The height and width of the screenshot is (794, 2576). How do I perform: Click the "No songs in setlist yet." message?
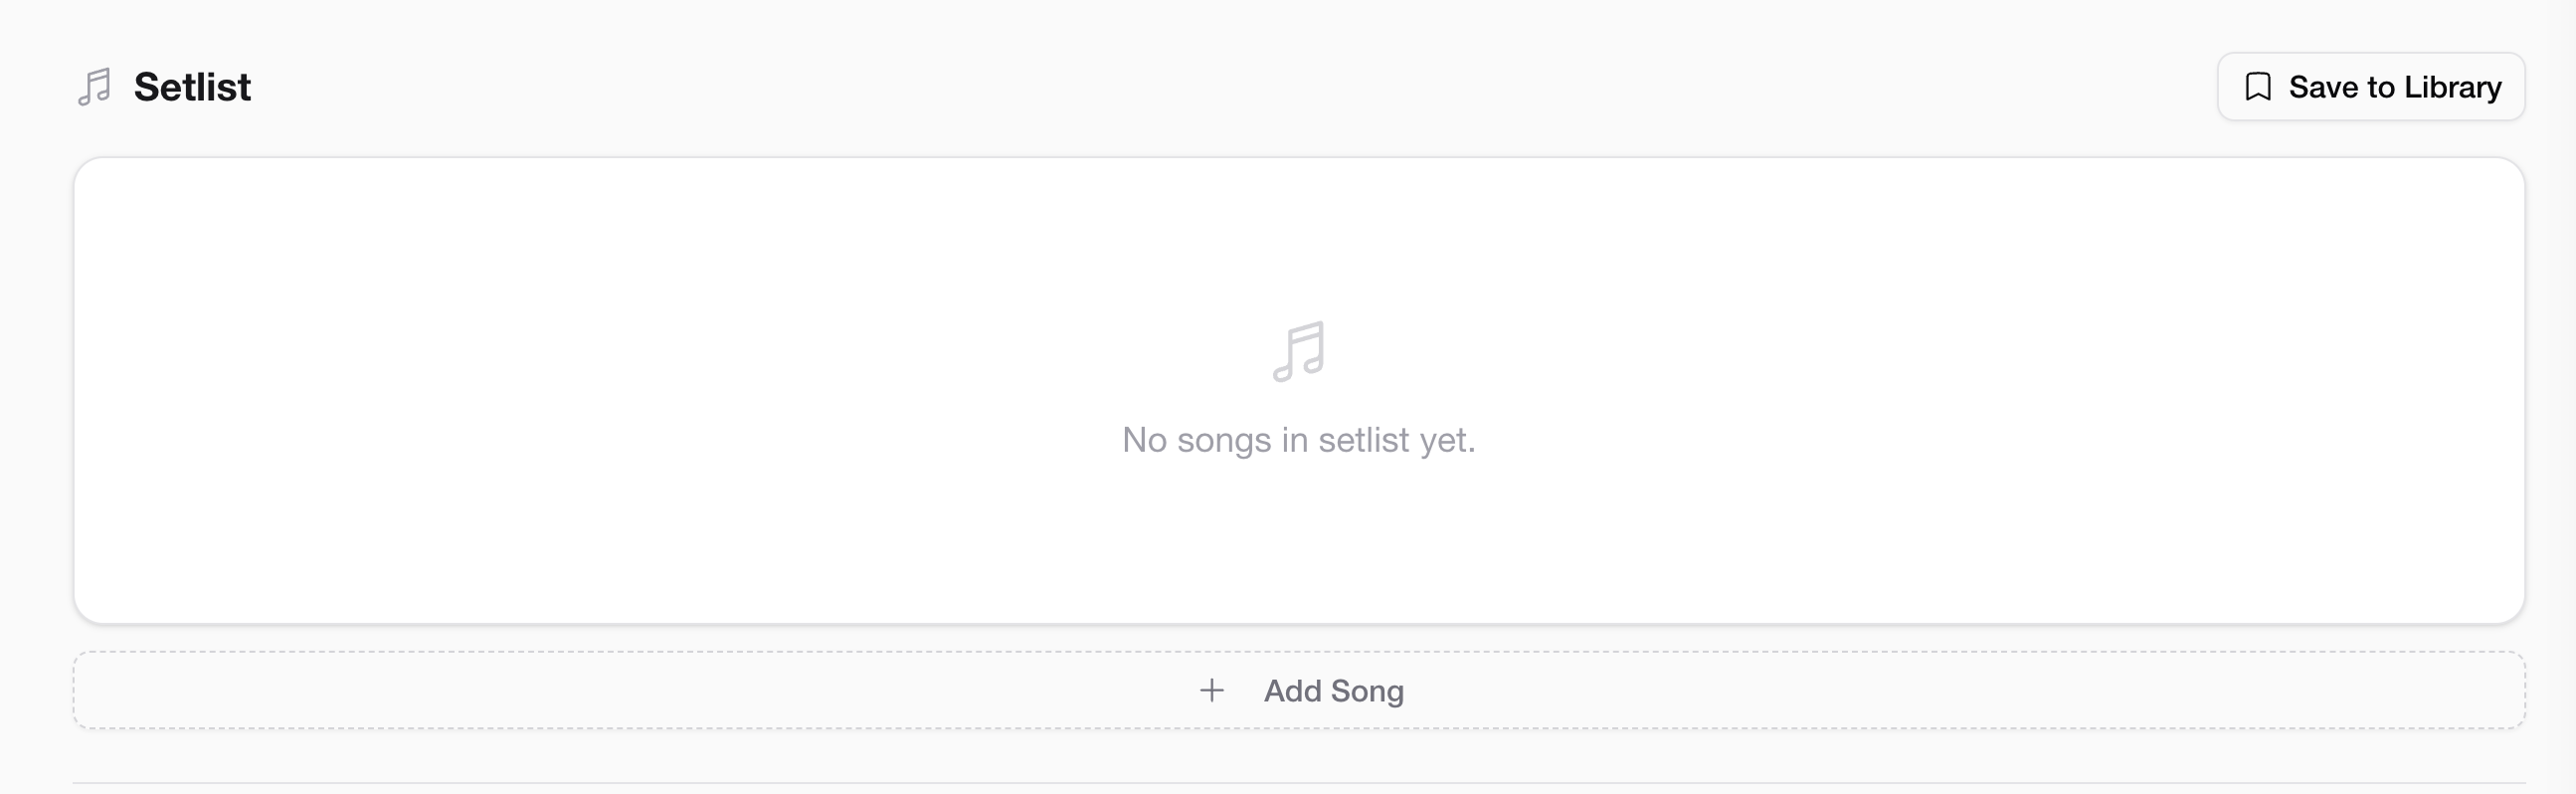(x=1298, y=440)
